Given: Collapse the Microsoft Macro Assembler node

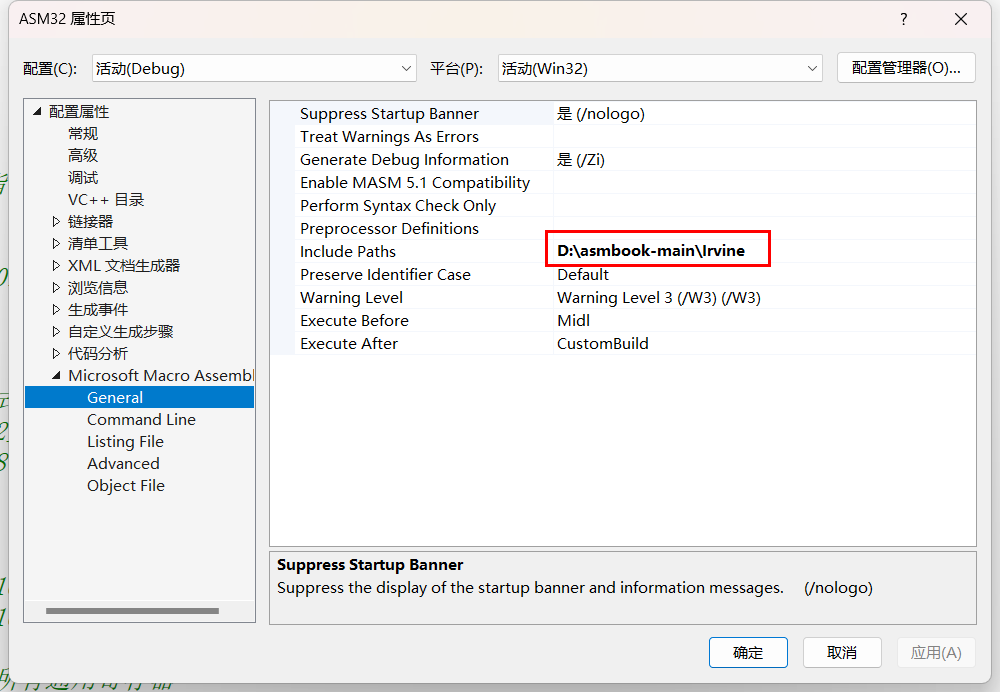Looking at the screenshot, I should pyautogui.click(x=56, y=376).
